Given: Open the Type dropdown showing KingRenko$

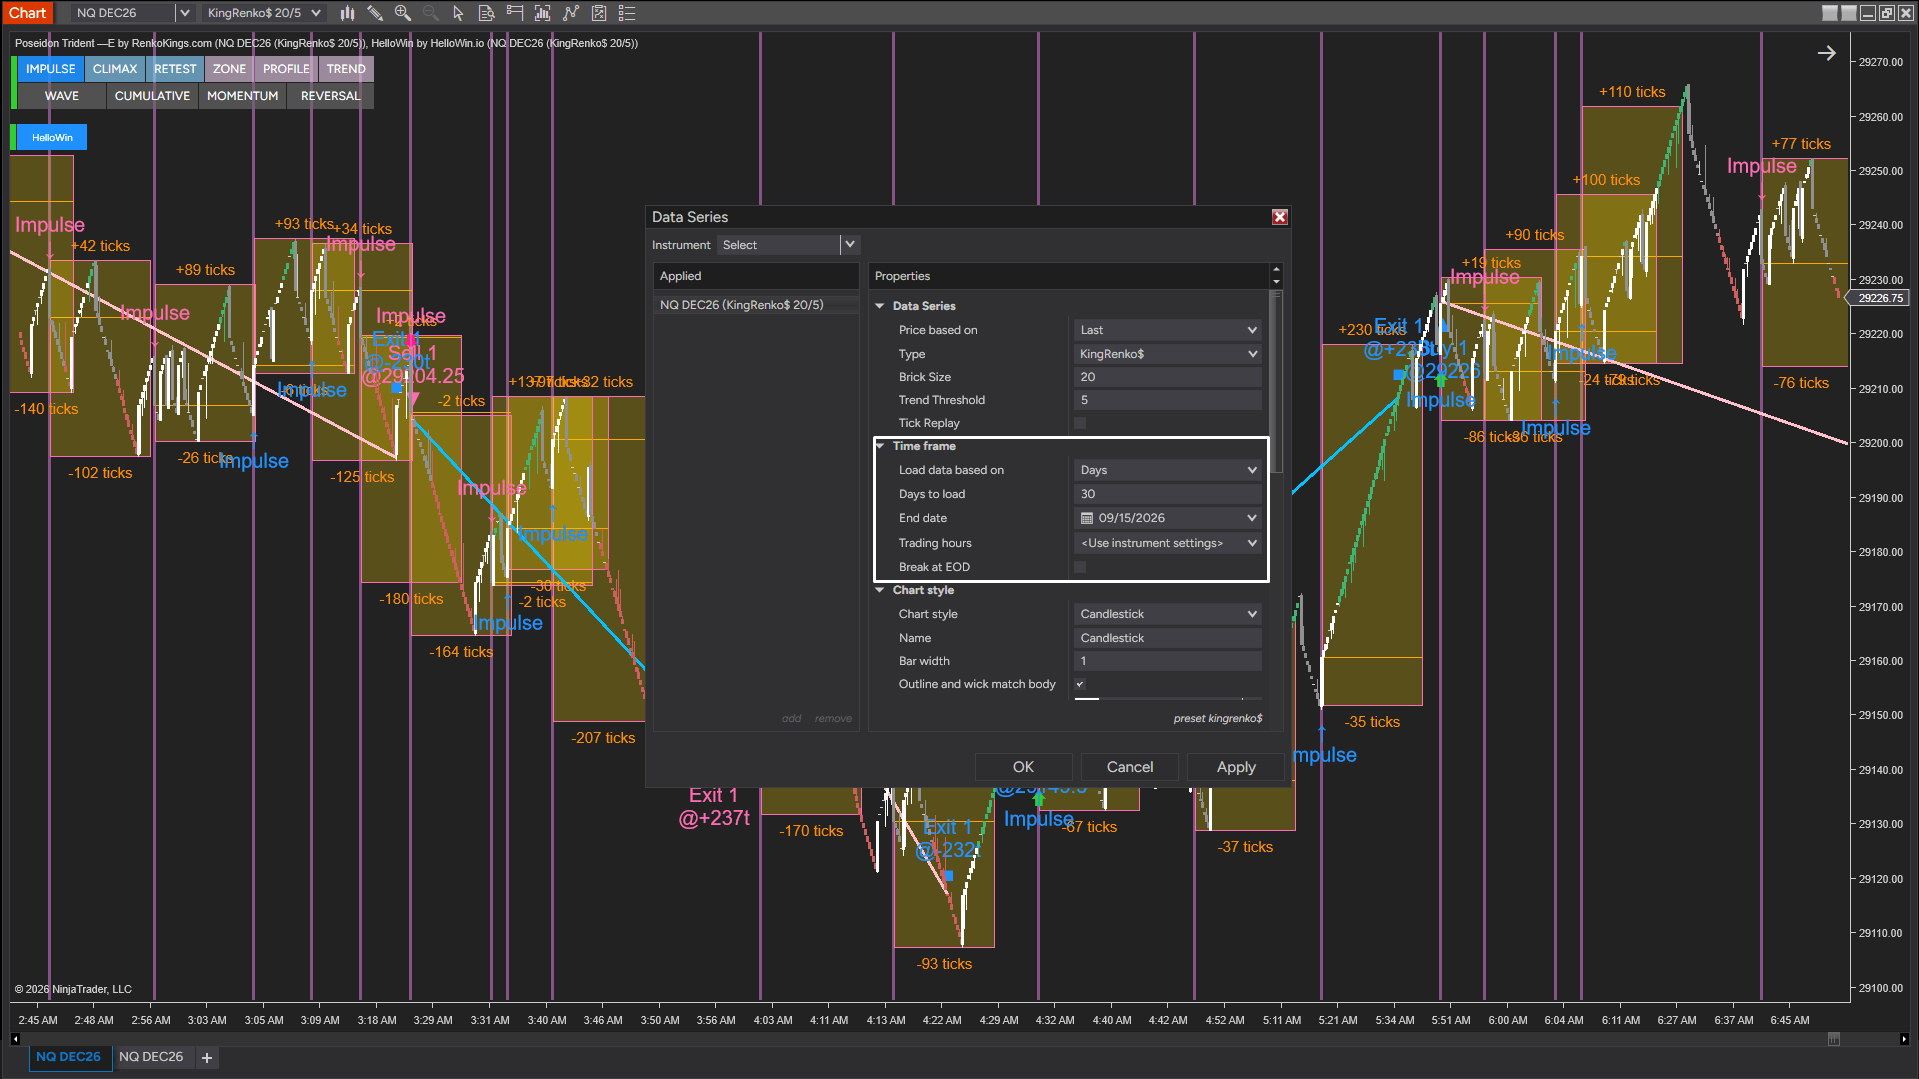Looking at the screenshot, I should 1167,354.
